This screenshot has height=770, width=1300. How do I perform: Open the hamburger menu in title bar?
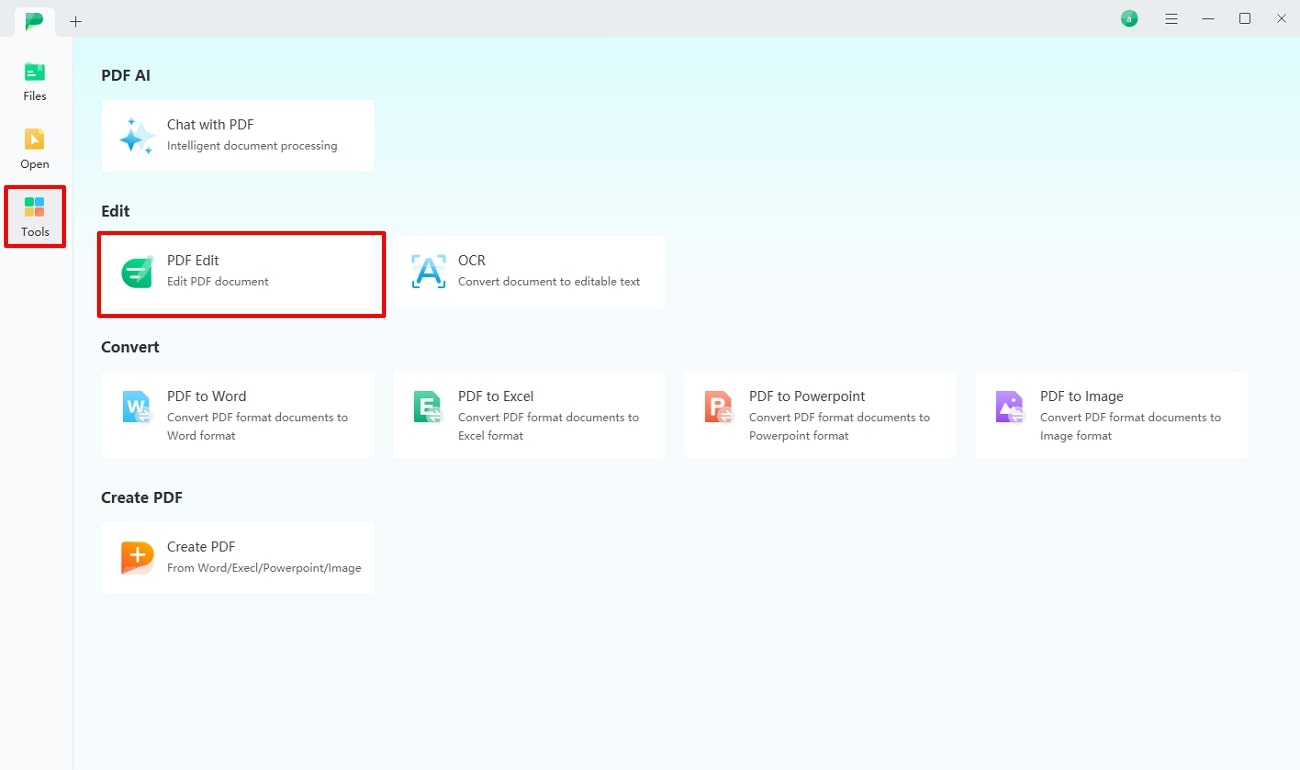[x=1171, y=19]
